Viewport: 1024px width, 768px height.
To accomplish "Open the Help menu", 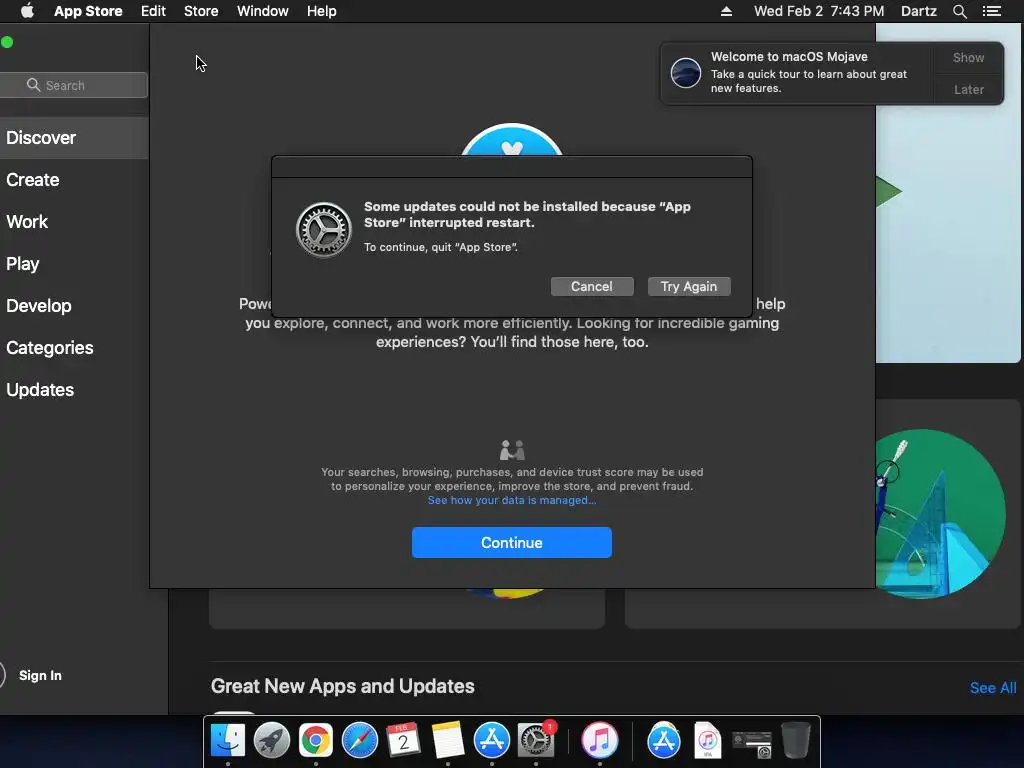I will point(322,11).
